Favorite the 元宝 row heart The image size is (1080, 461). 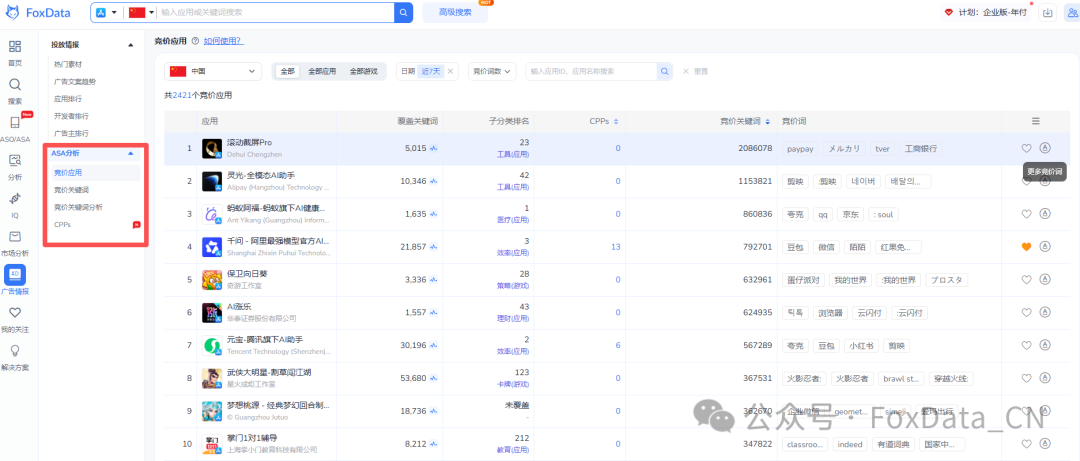pyautogui.click(x=1026, y=345)
